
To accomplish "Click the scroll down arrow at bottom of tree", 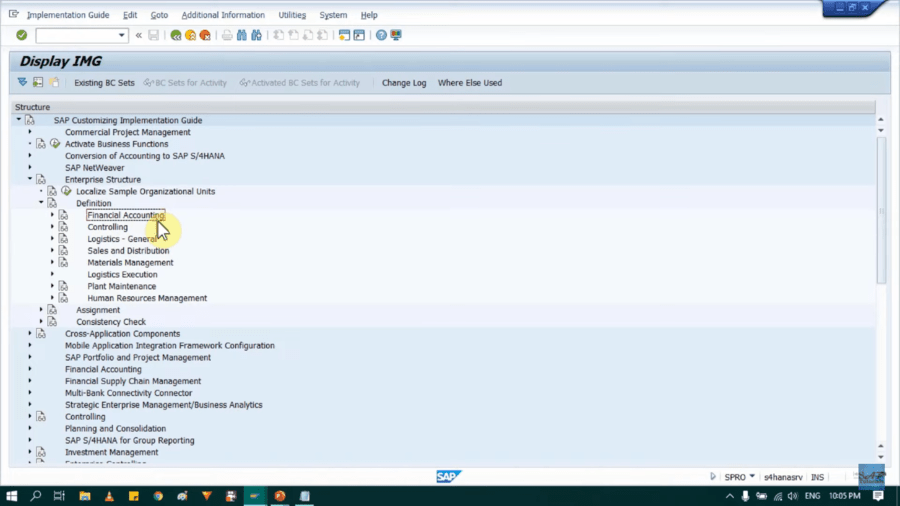I will pos(881,457).
